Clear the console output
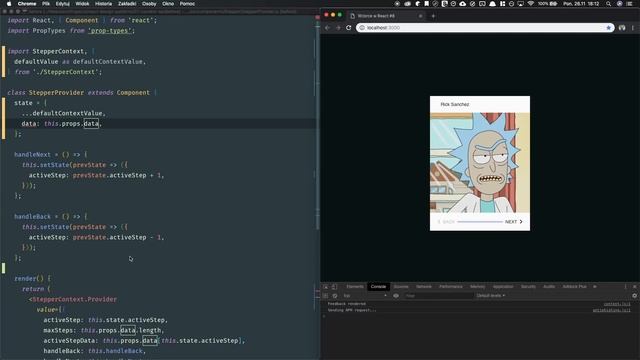The width and height of the screenshot is (640, 360). pos(335,296)
